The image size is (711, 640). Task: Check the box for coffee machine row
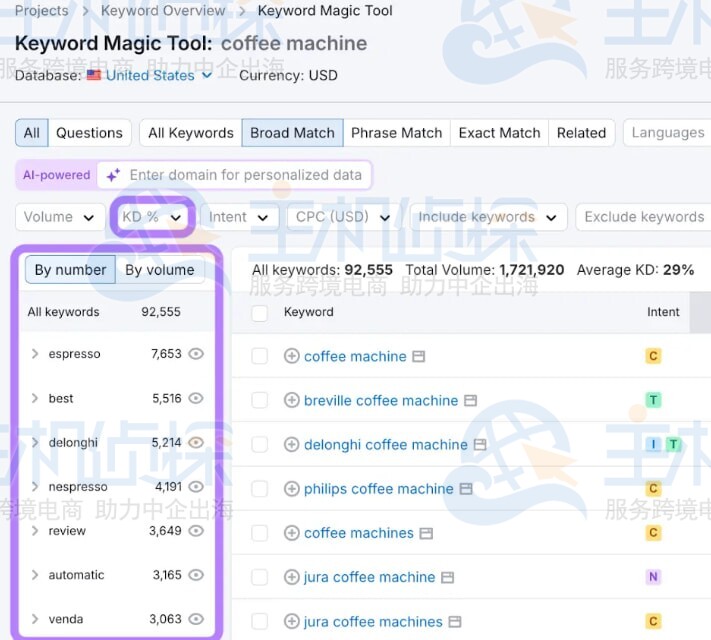(260, 357)
